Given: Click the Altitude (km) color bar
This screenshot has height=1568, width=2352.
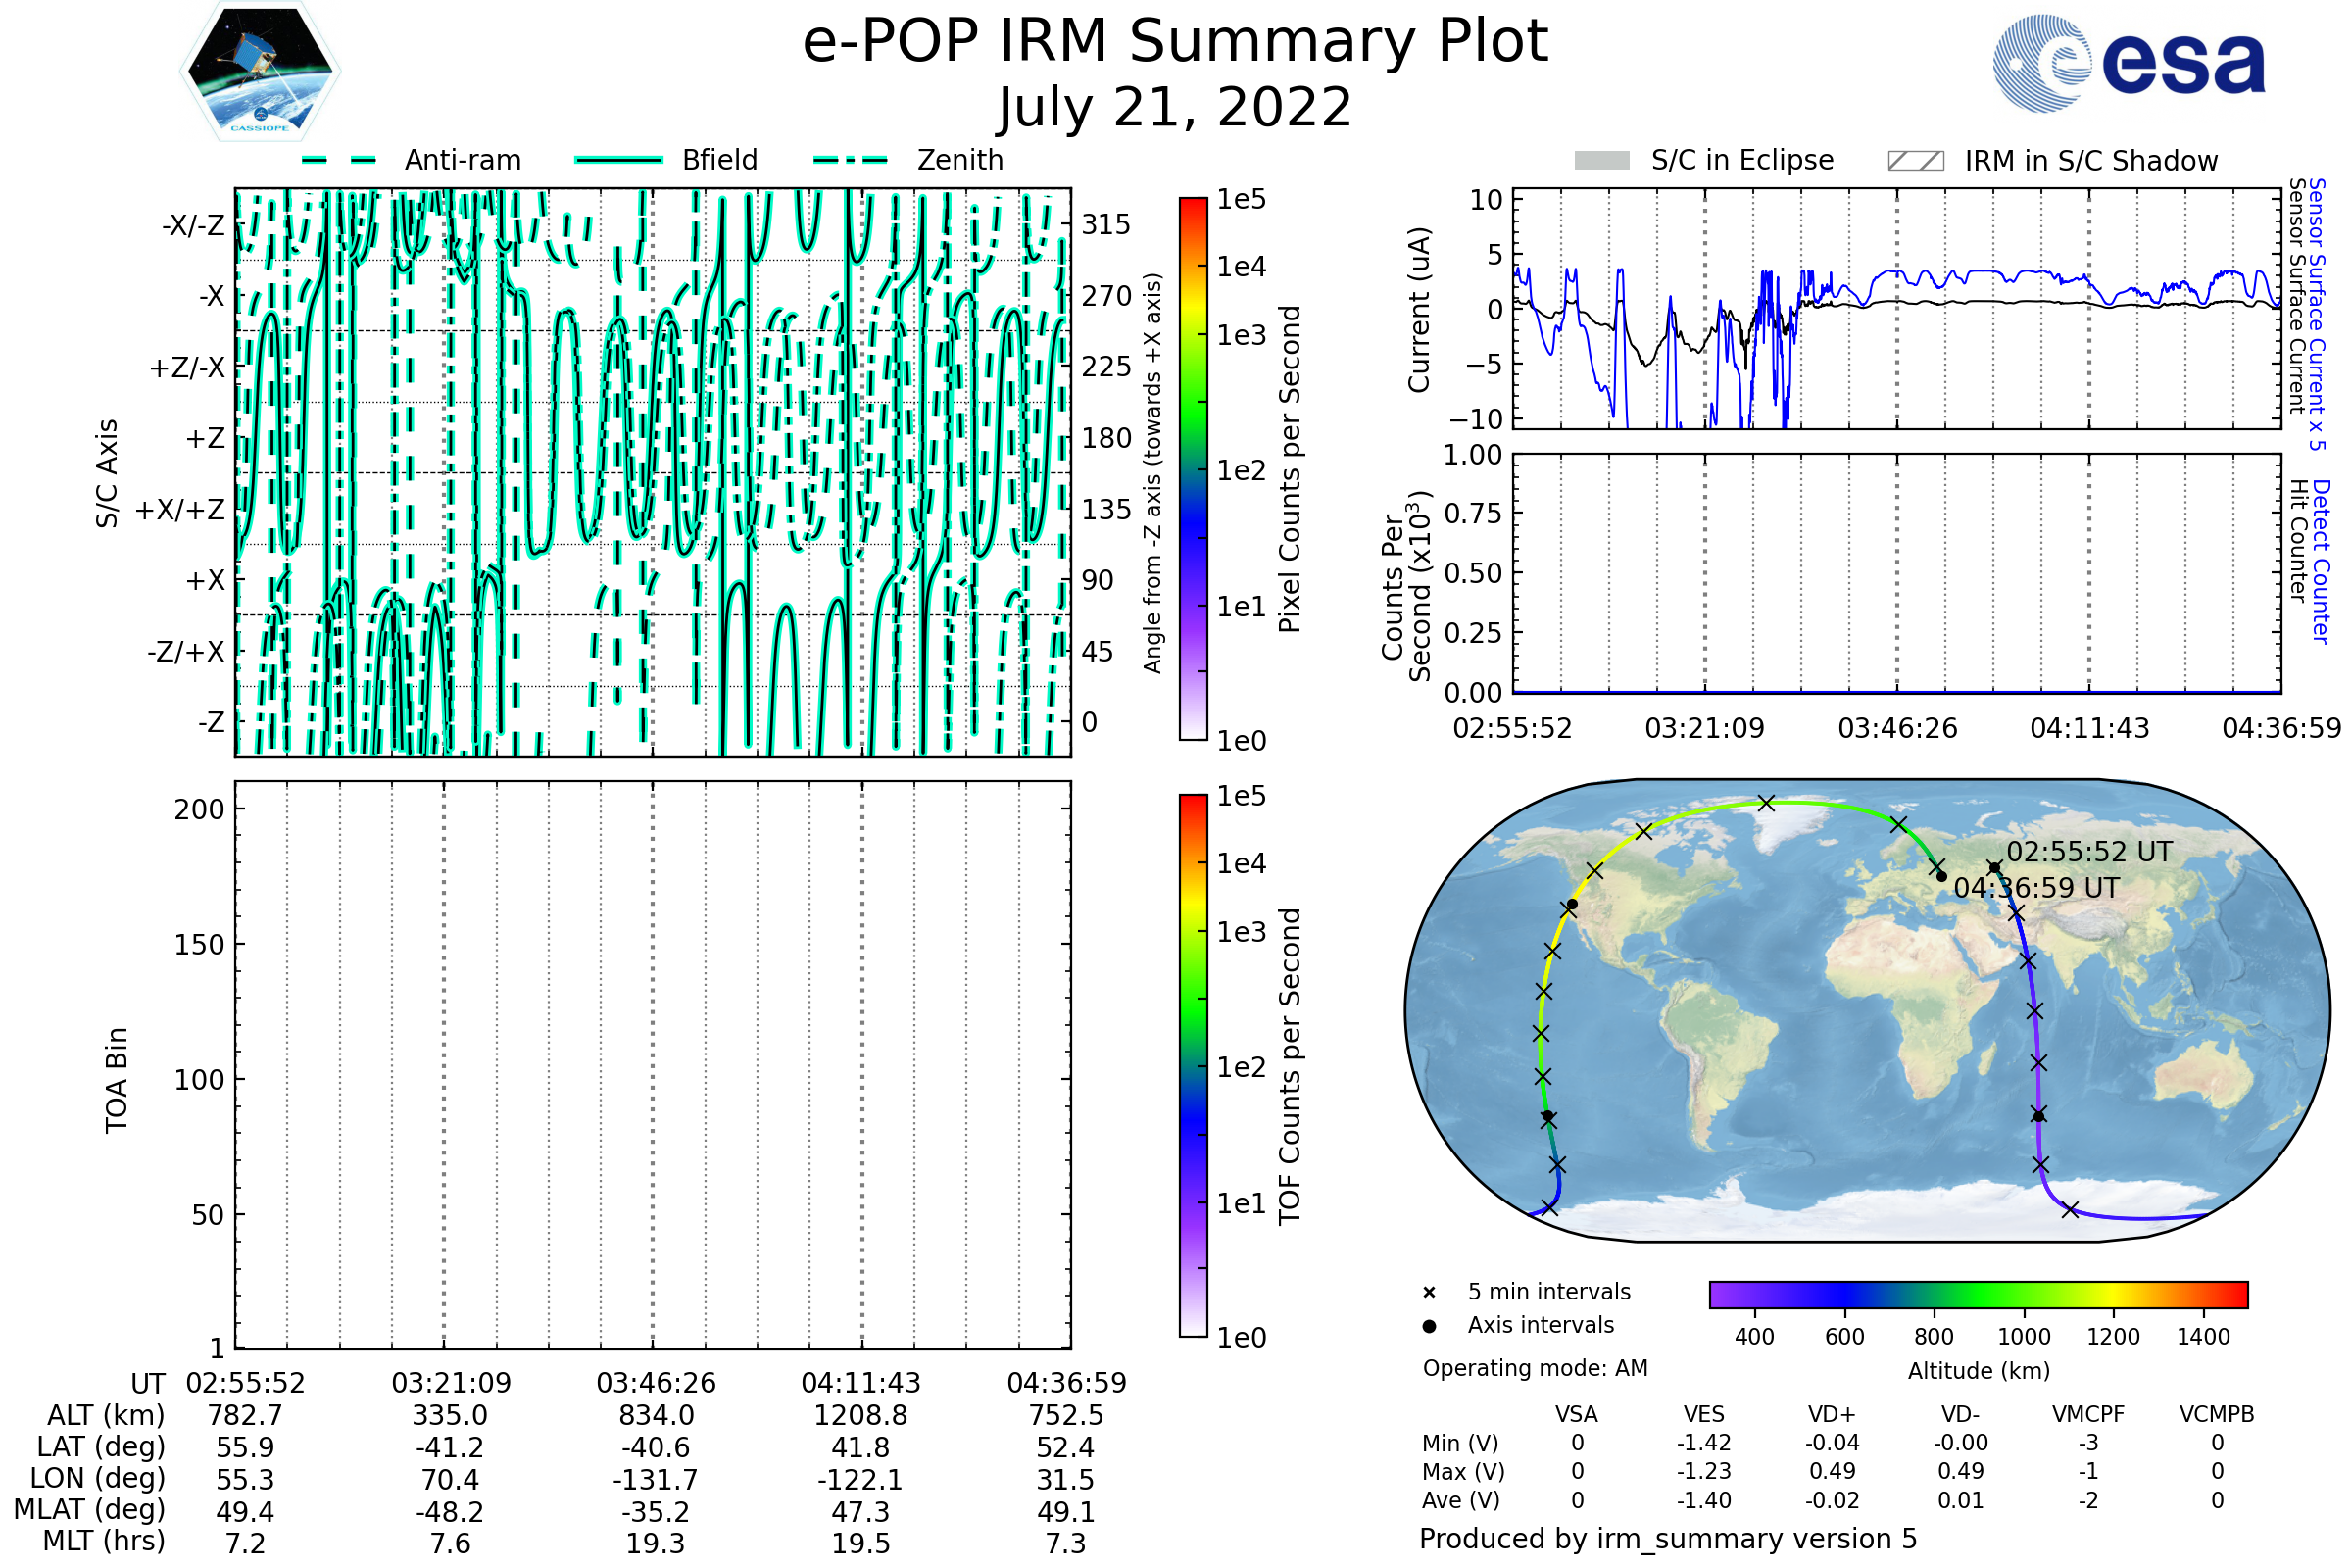Looking at the screenshot, I should [x=1978, y=1294].
